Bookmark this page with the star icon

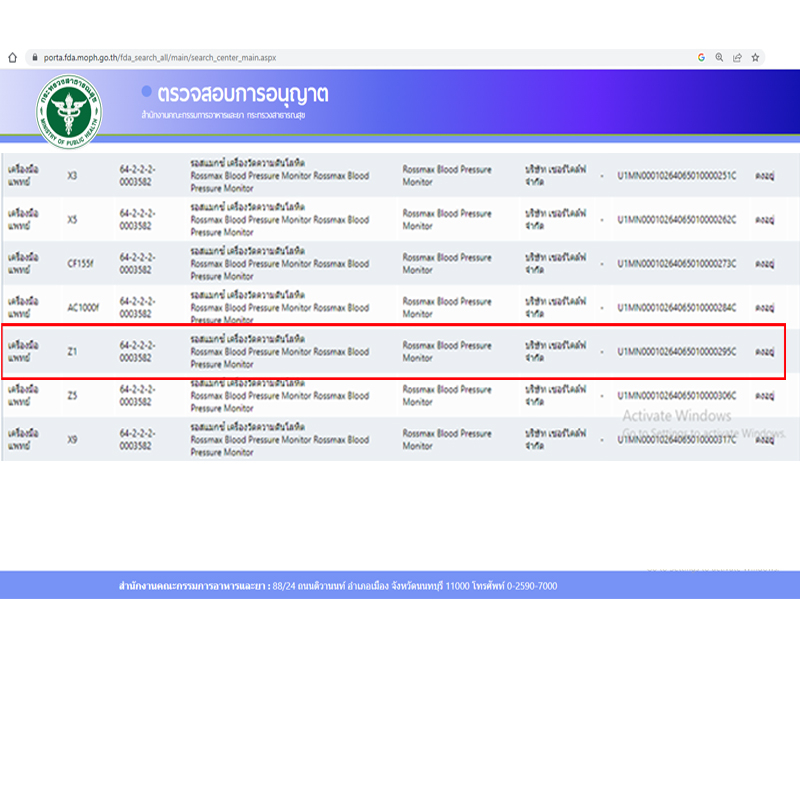click(755, 58)
